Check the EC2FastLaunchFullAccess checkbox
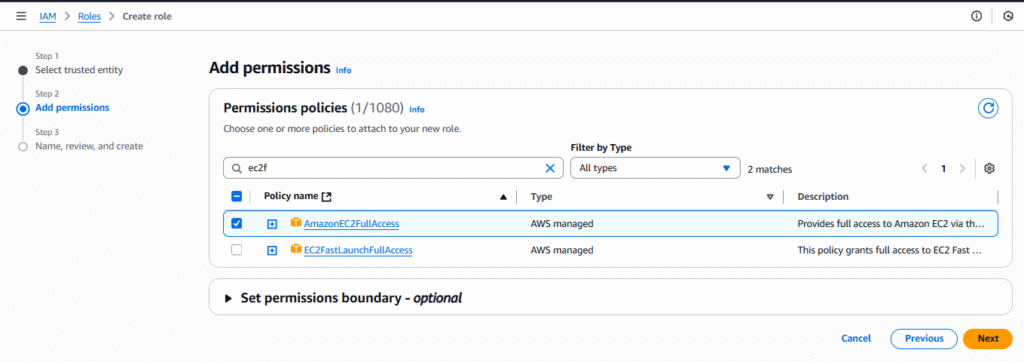This screenshot has width=1024, height=362. (x=236, y=250)
